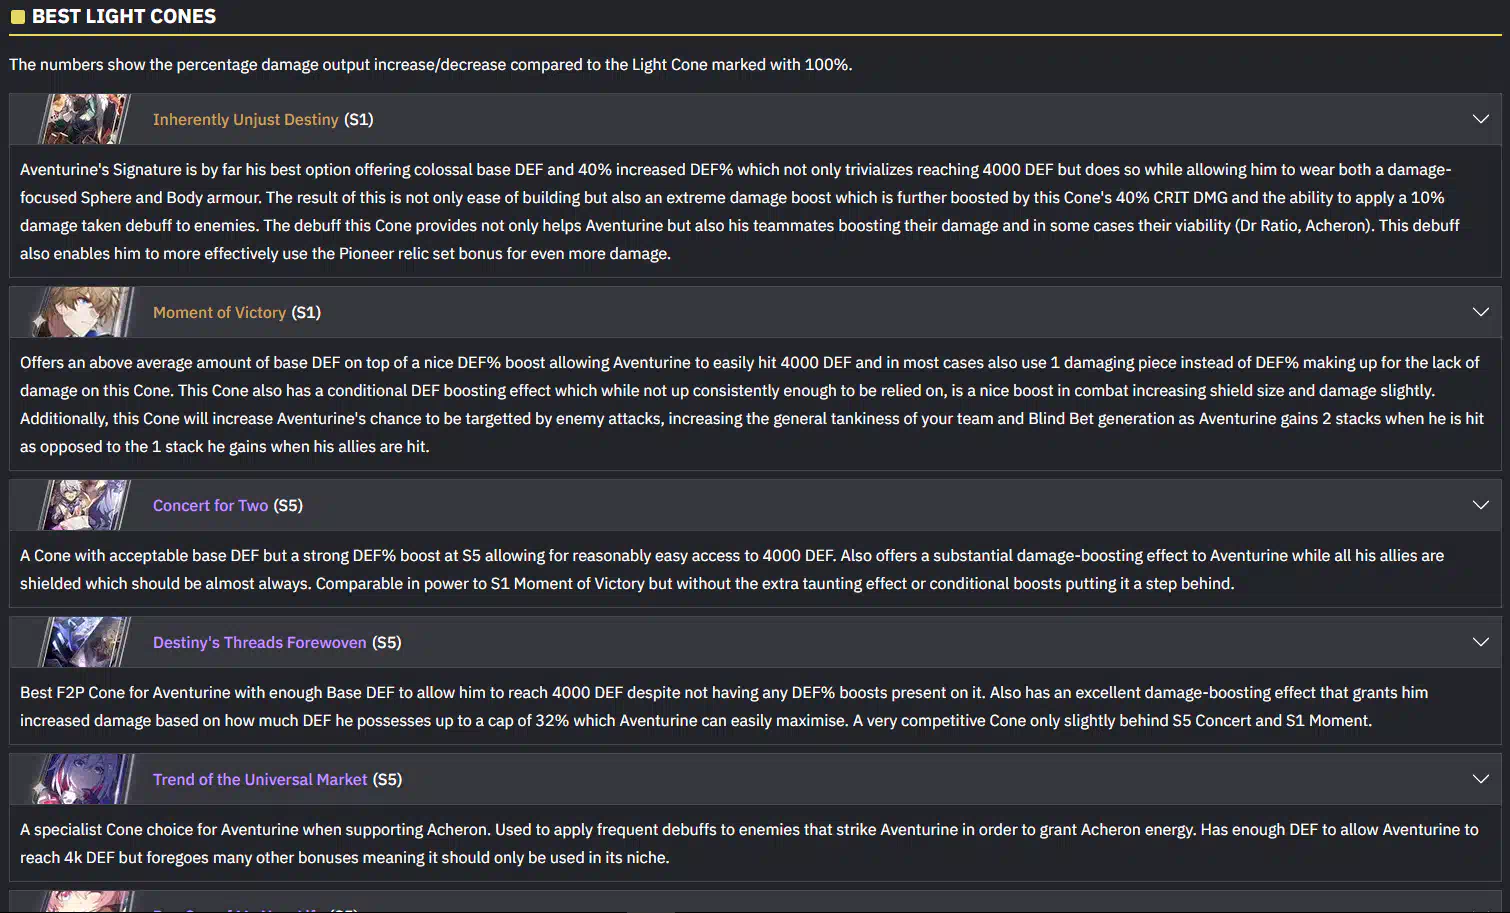Collapse the Concert for Two section chevron
1510x913 pixels.
click(x=1481, y=505)
